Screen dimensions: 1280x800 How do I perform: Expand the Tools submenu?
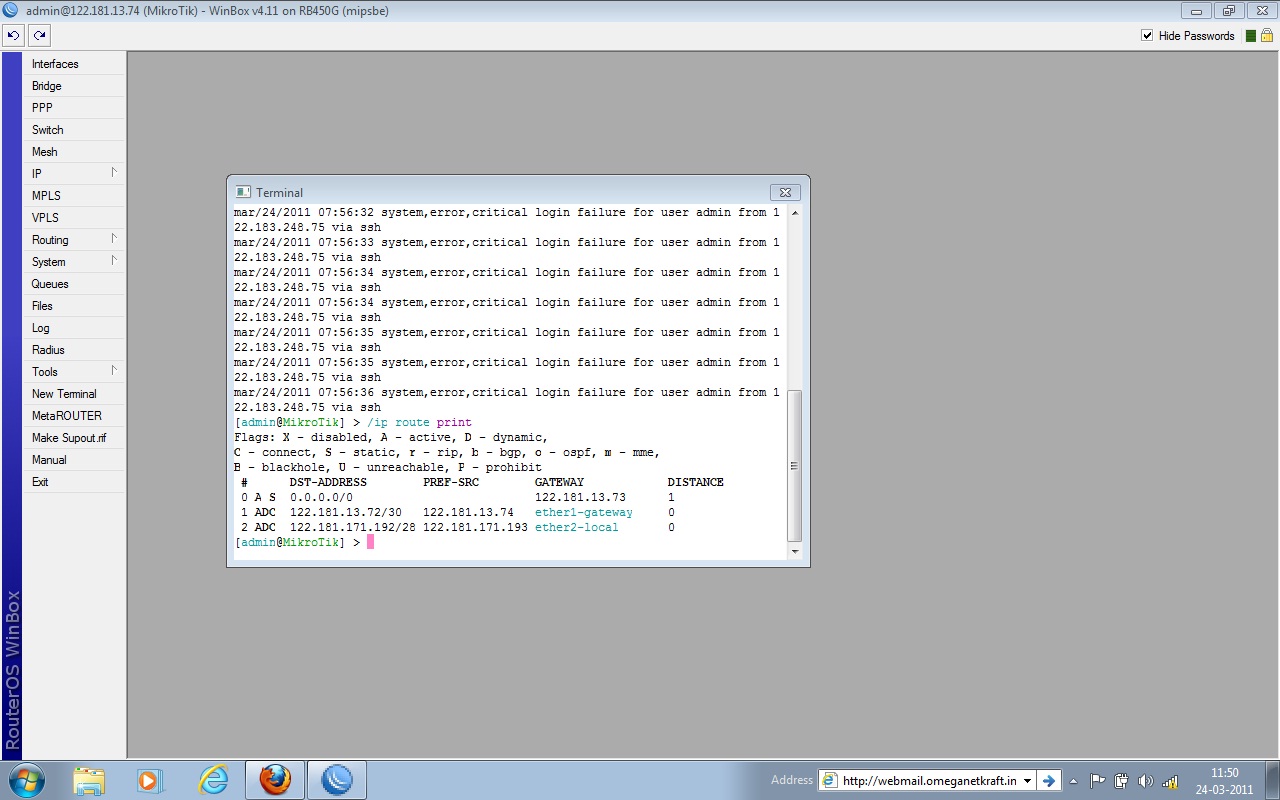(x=75, y=372)
